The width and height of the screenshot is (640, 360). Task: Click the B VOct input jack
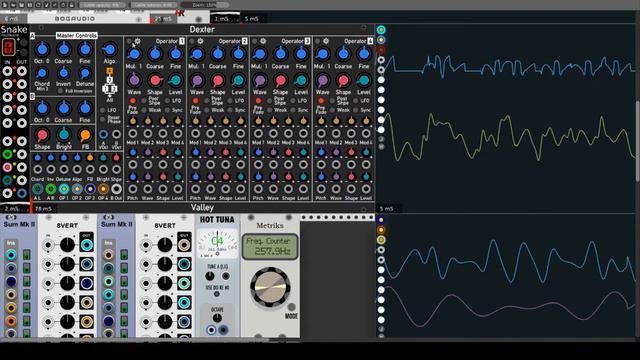coord(116,134)
